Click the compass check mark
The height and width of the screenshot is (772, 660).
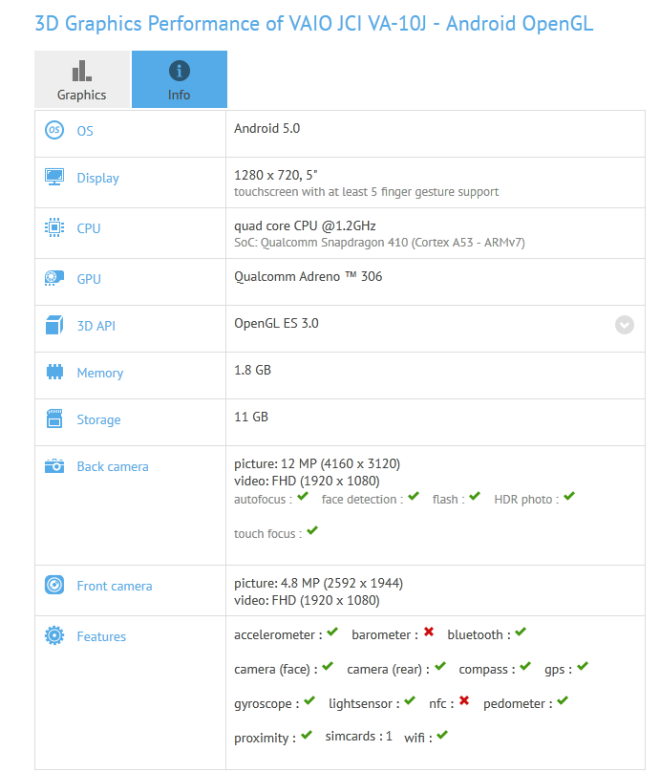(525, 666)
